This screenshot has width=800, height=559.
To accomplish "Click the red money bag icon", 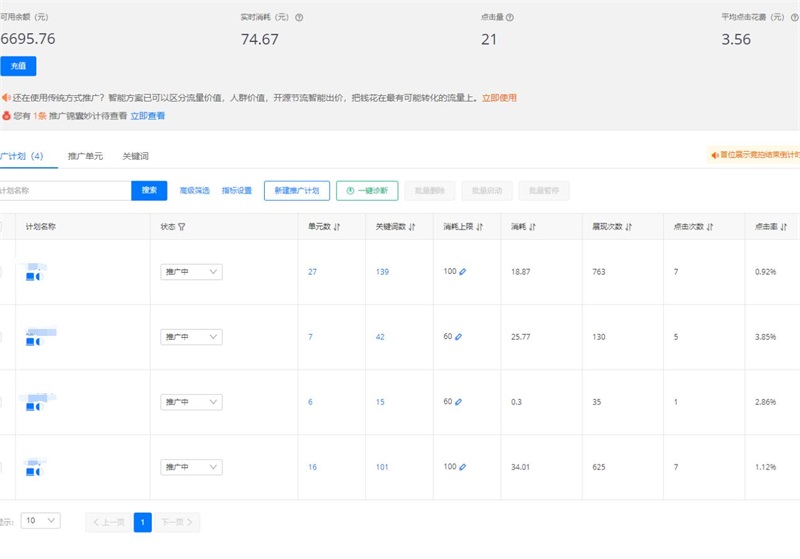I will pos(6,116).
